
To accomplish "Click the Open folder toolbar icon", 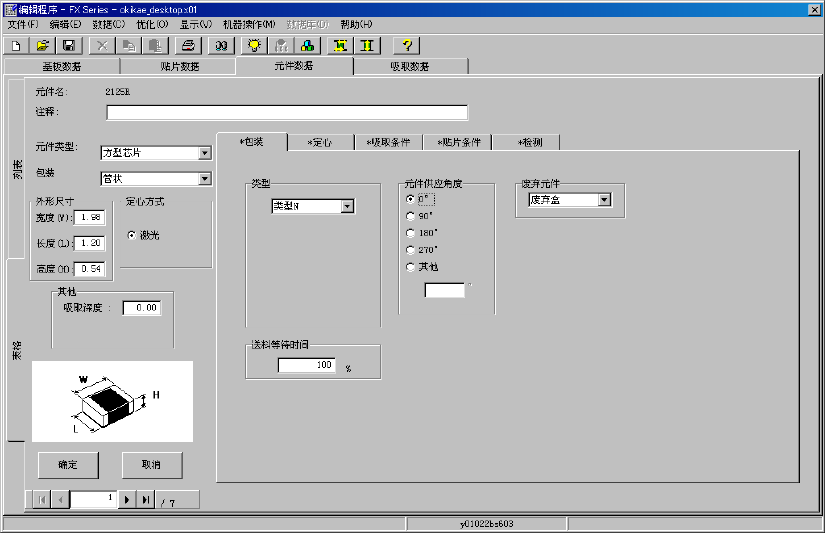I will (x=43, y=46).
